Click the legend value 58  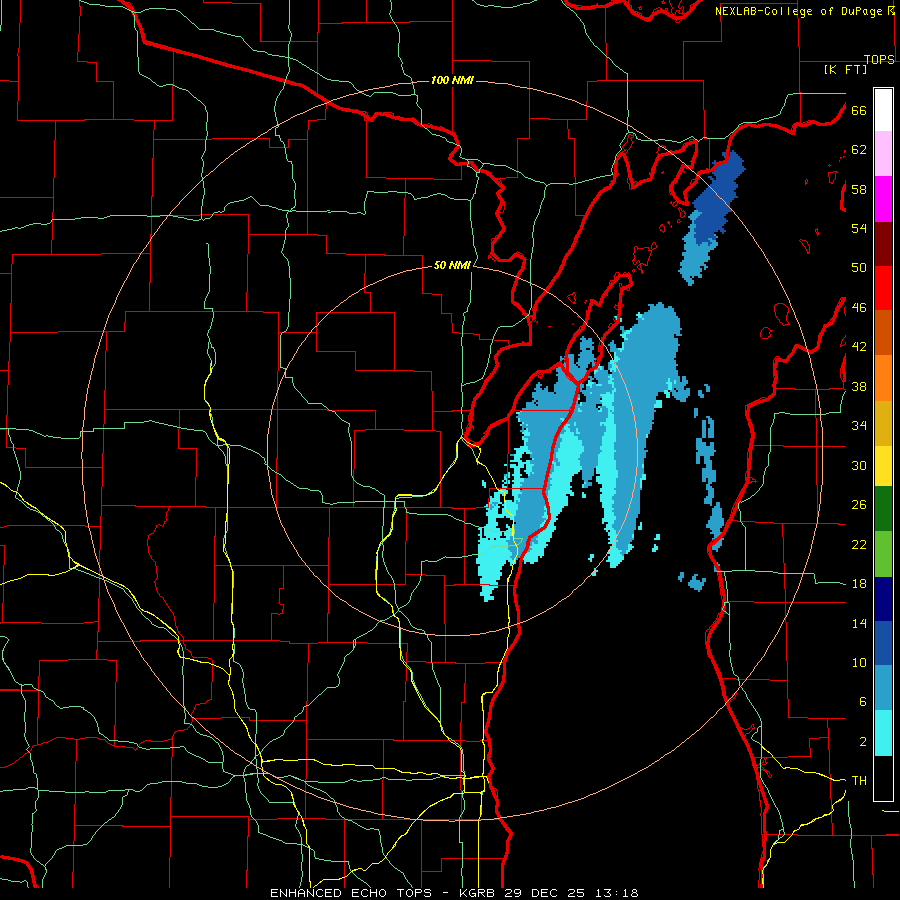click(859, 189)
